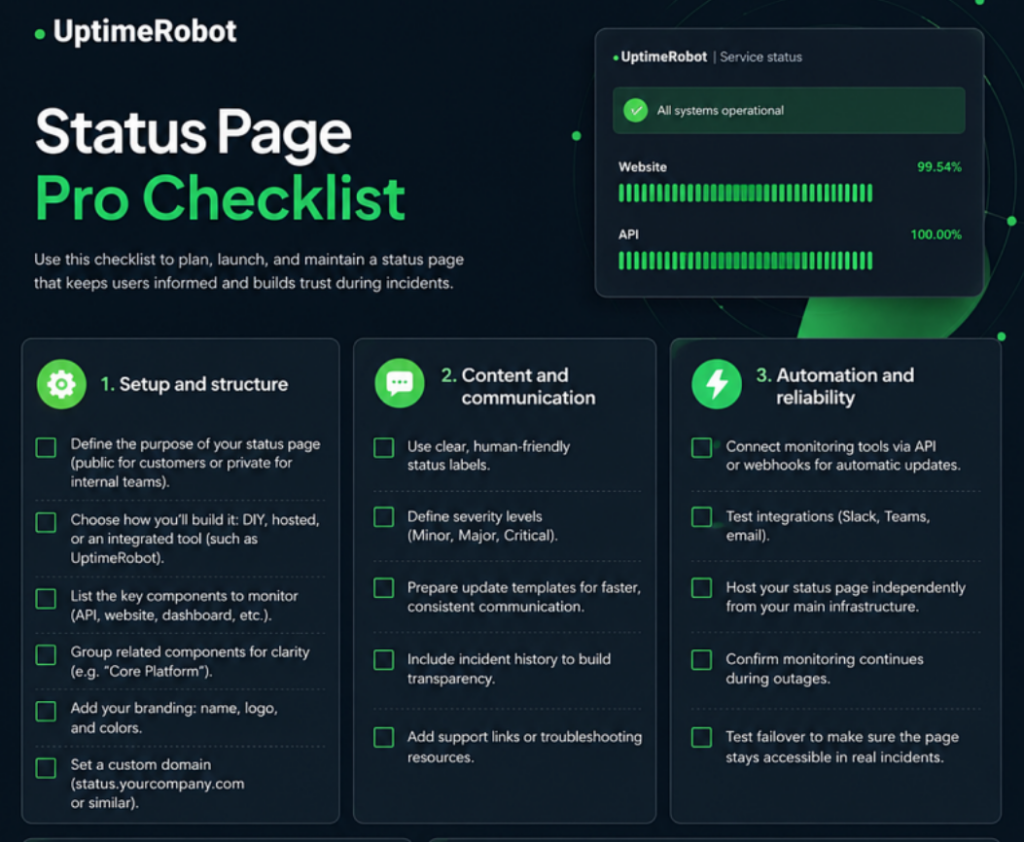The width and height of the screenshot is (1024, 842).
Task: Click the 'Use this checklist to plan' intro paragraph
Action: pyautogui.click(x=249, y=271)
